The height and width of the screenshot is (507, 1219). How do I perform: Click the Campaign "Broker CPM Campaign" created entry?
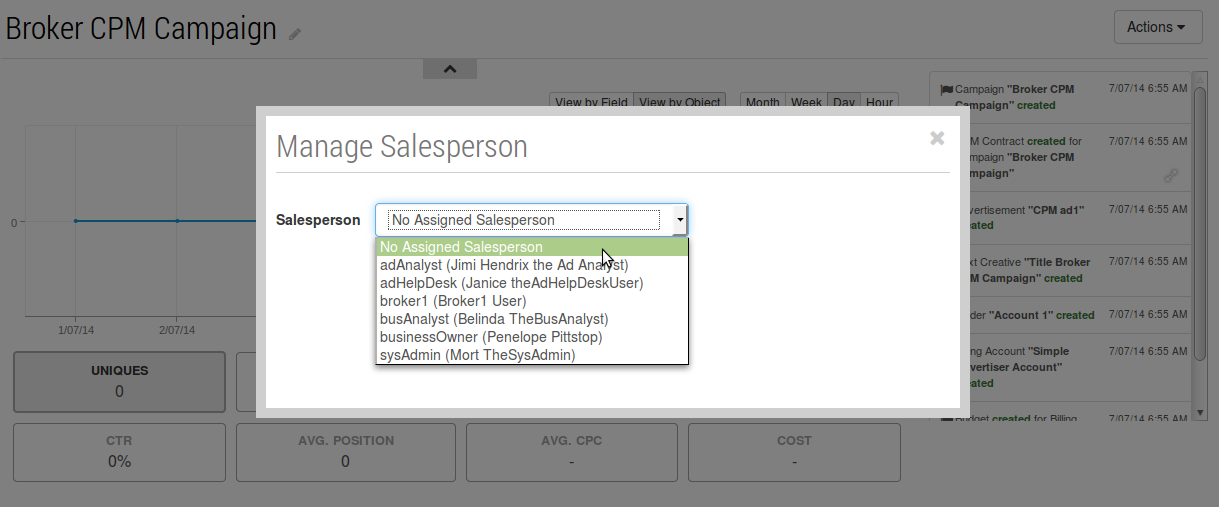click(x=1060, y=97)
